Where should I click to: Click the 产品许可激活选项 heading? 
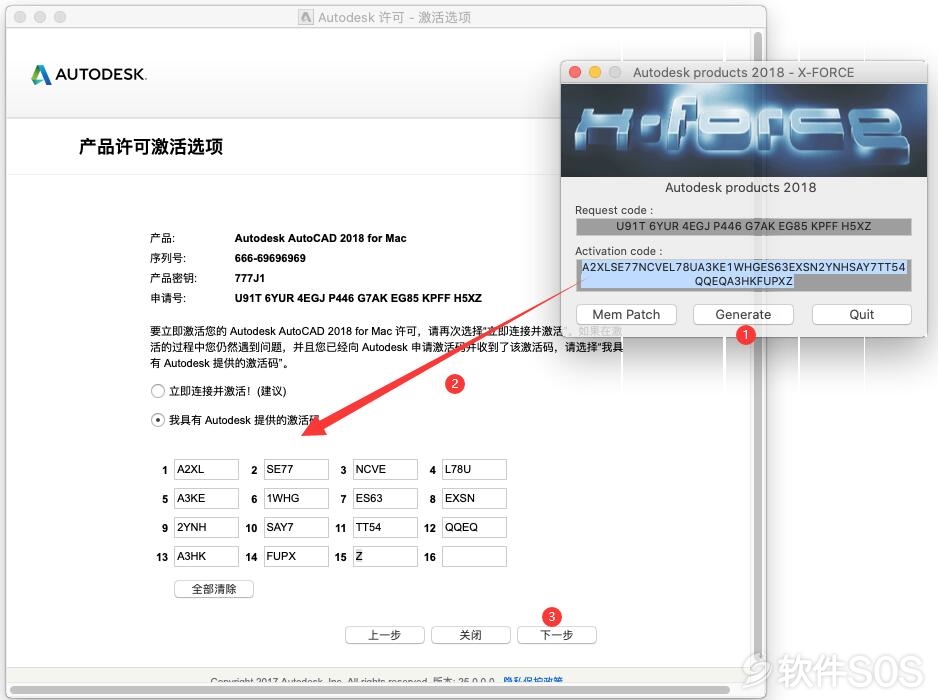[x=151, y=147]
